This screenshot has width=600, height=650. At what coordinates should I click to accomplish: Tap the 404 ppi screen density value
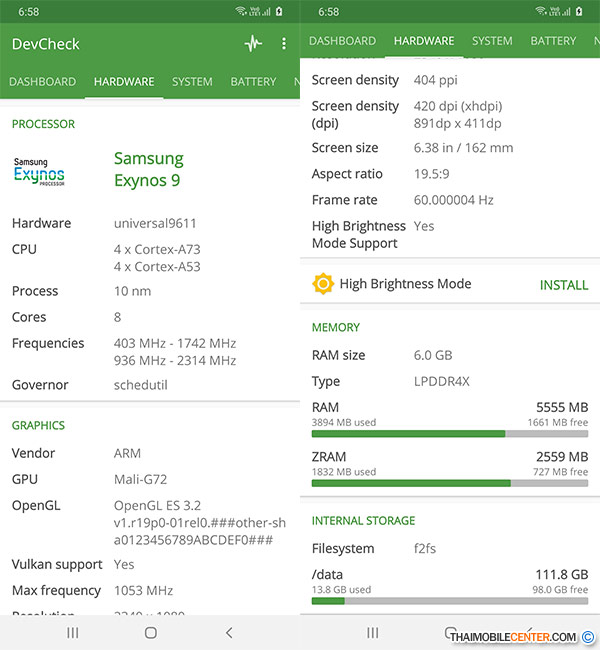click(435, 80)
